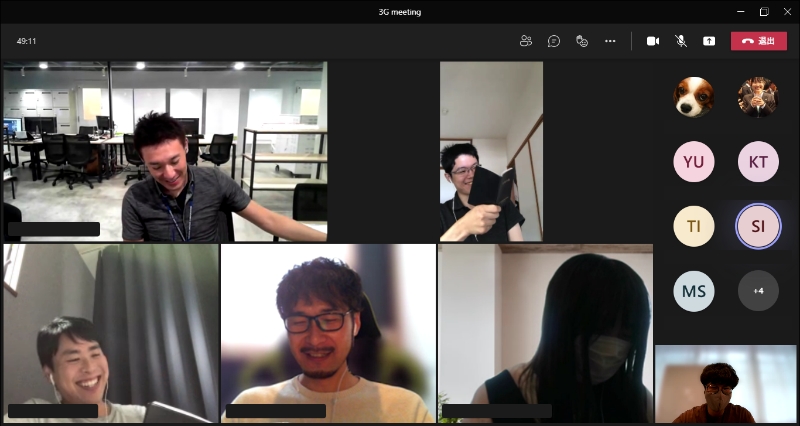The width and height of the screenshot is (800, 426).
Task: Open the meeting chat icon
Action: coord(554,41)
